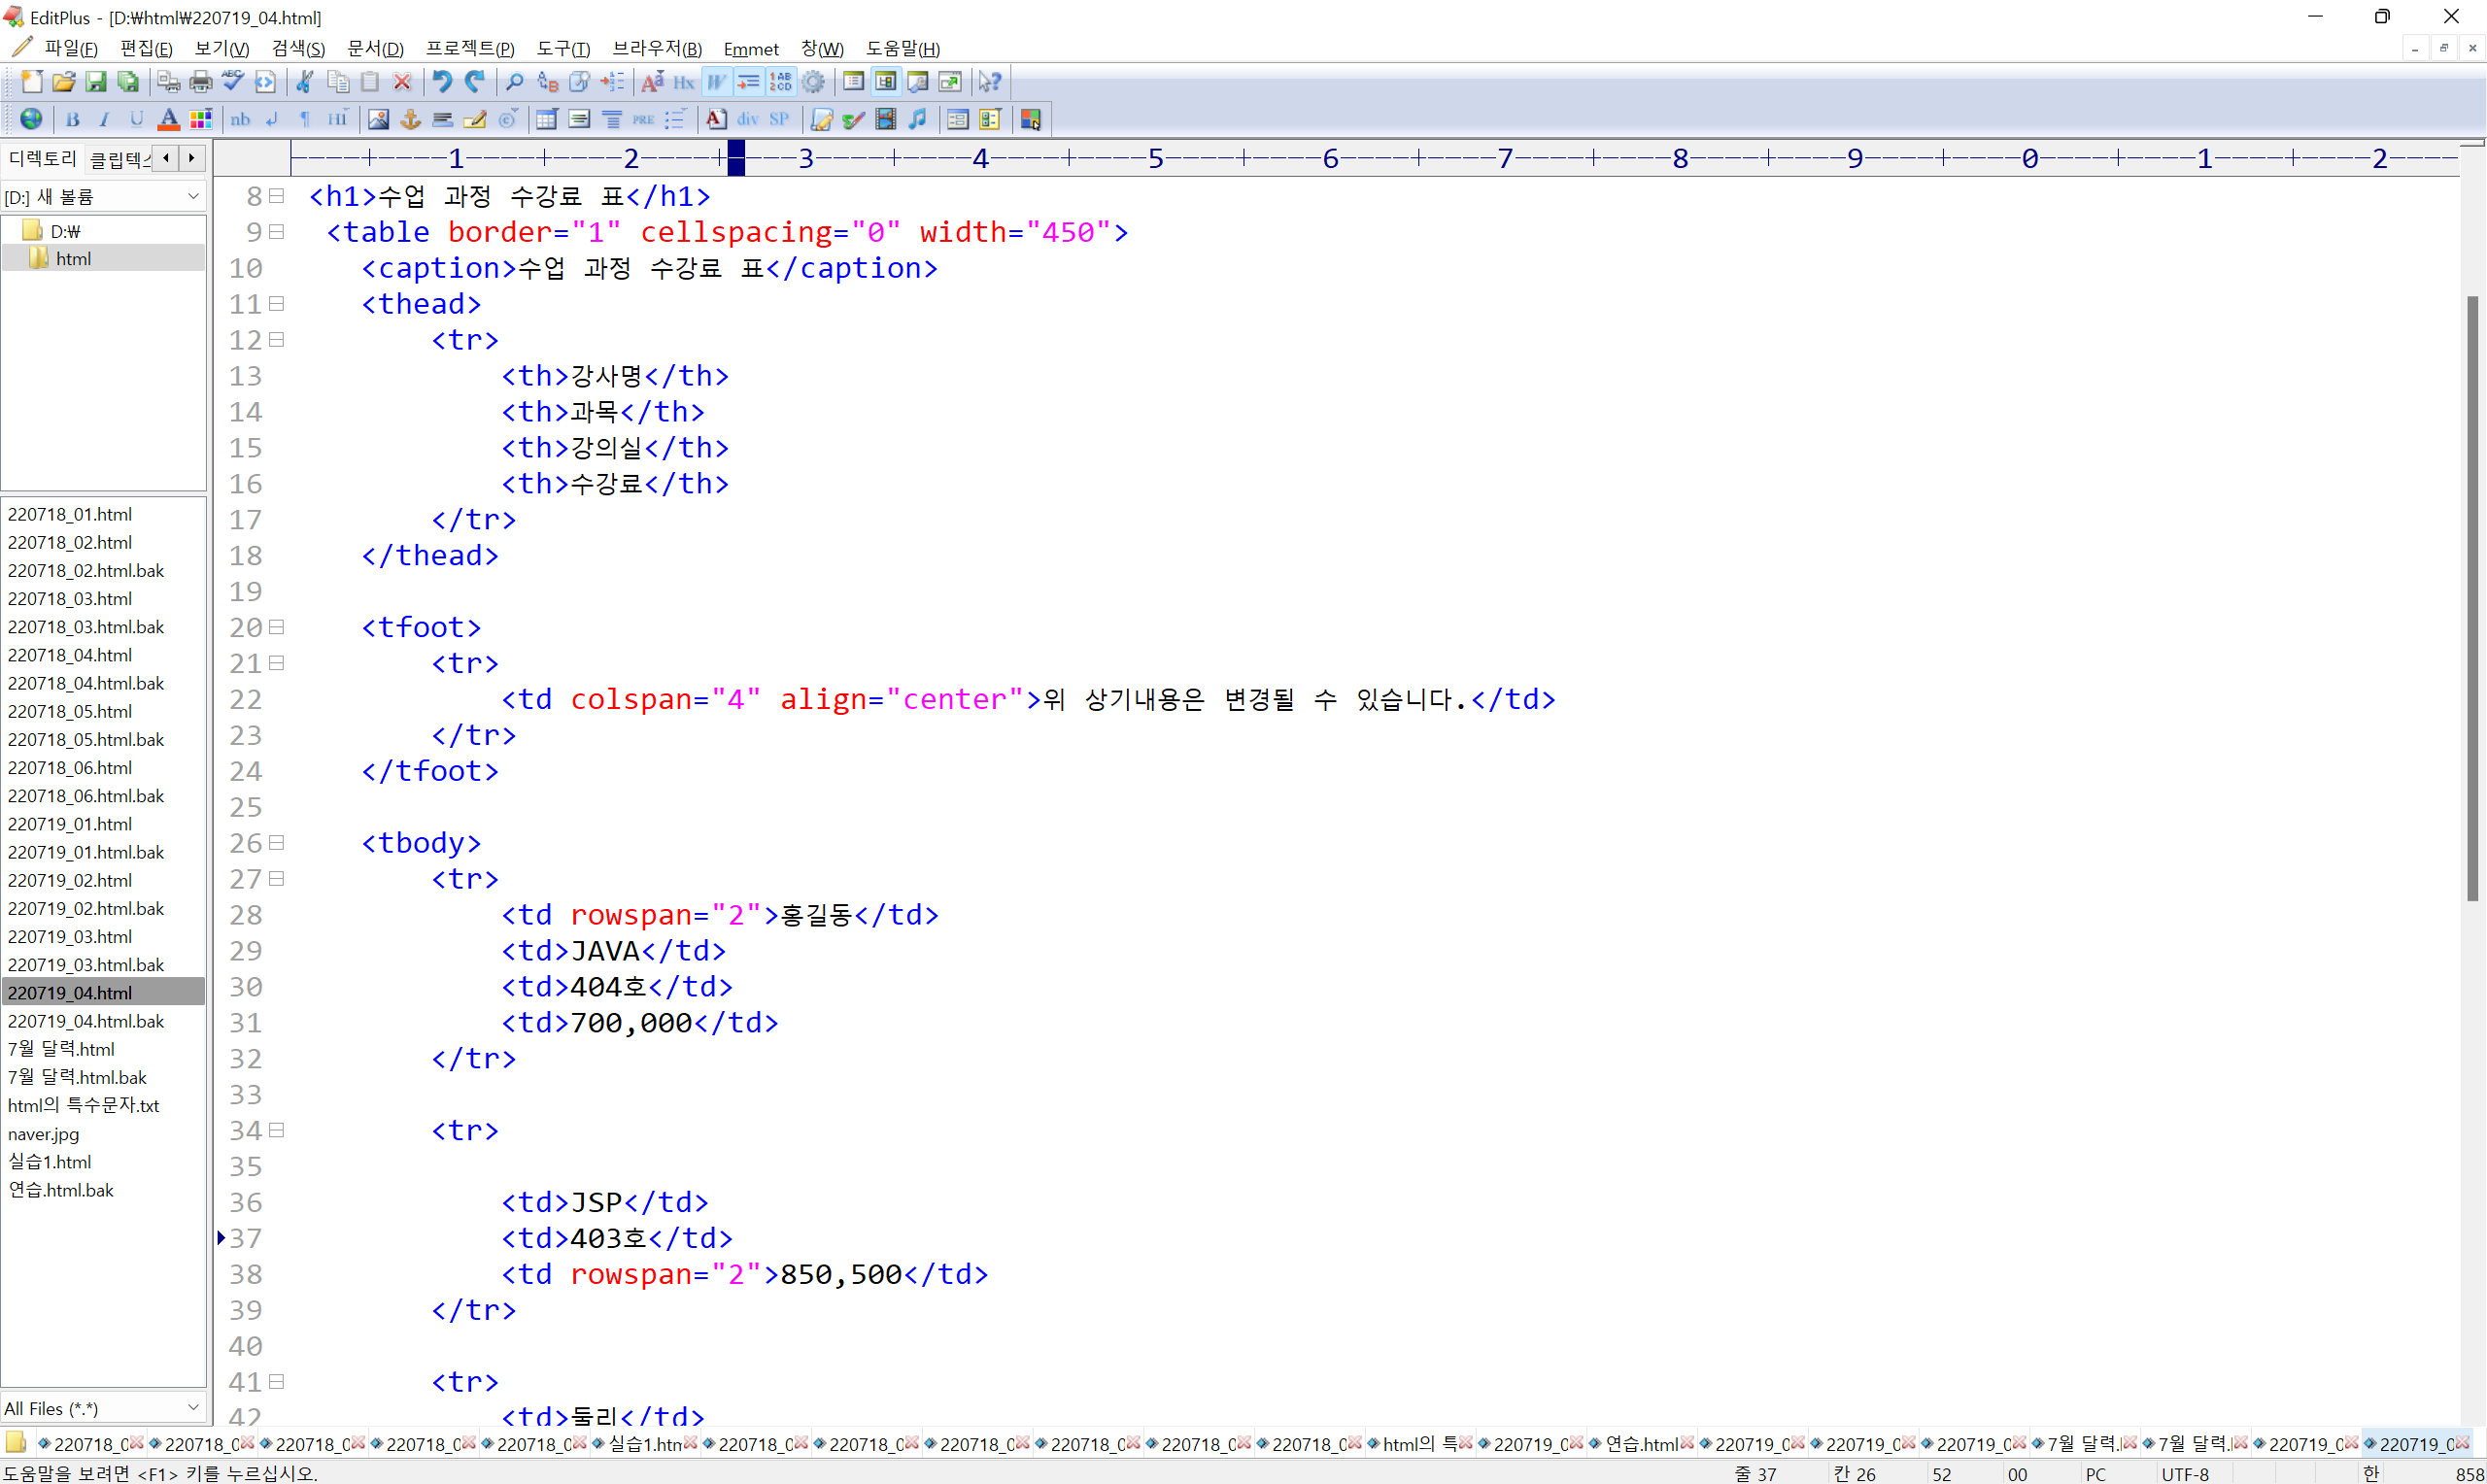Toggle the Auto Indent button
The image size is (2487, 1484).
(x=748, y=82)
